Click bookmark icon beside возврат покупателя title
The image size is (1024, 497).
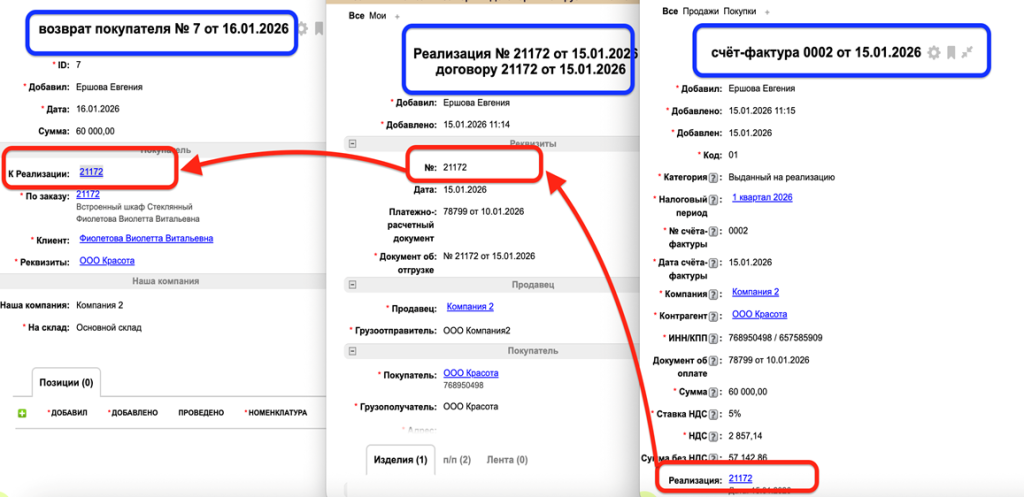pos(319,29)
